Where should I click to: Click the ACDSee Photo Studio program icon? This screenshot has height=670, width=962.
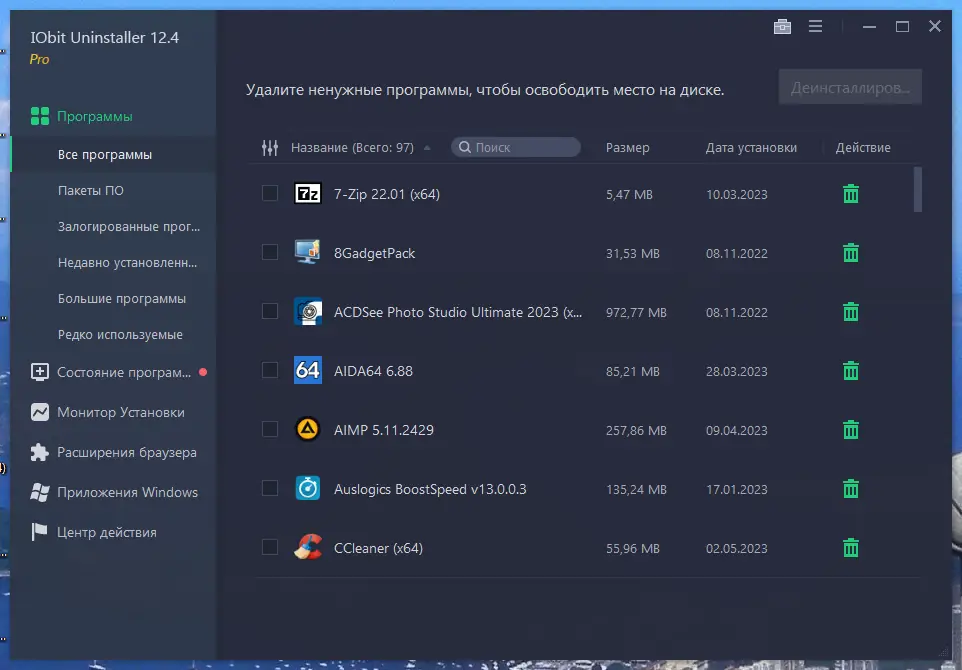307,312
